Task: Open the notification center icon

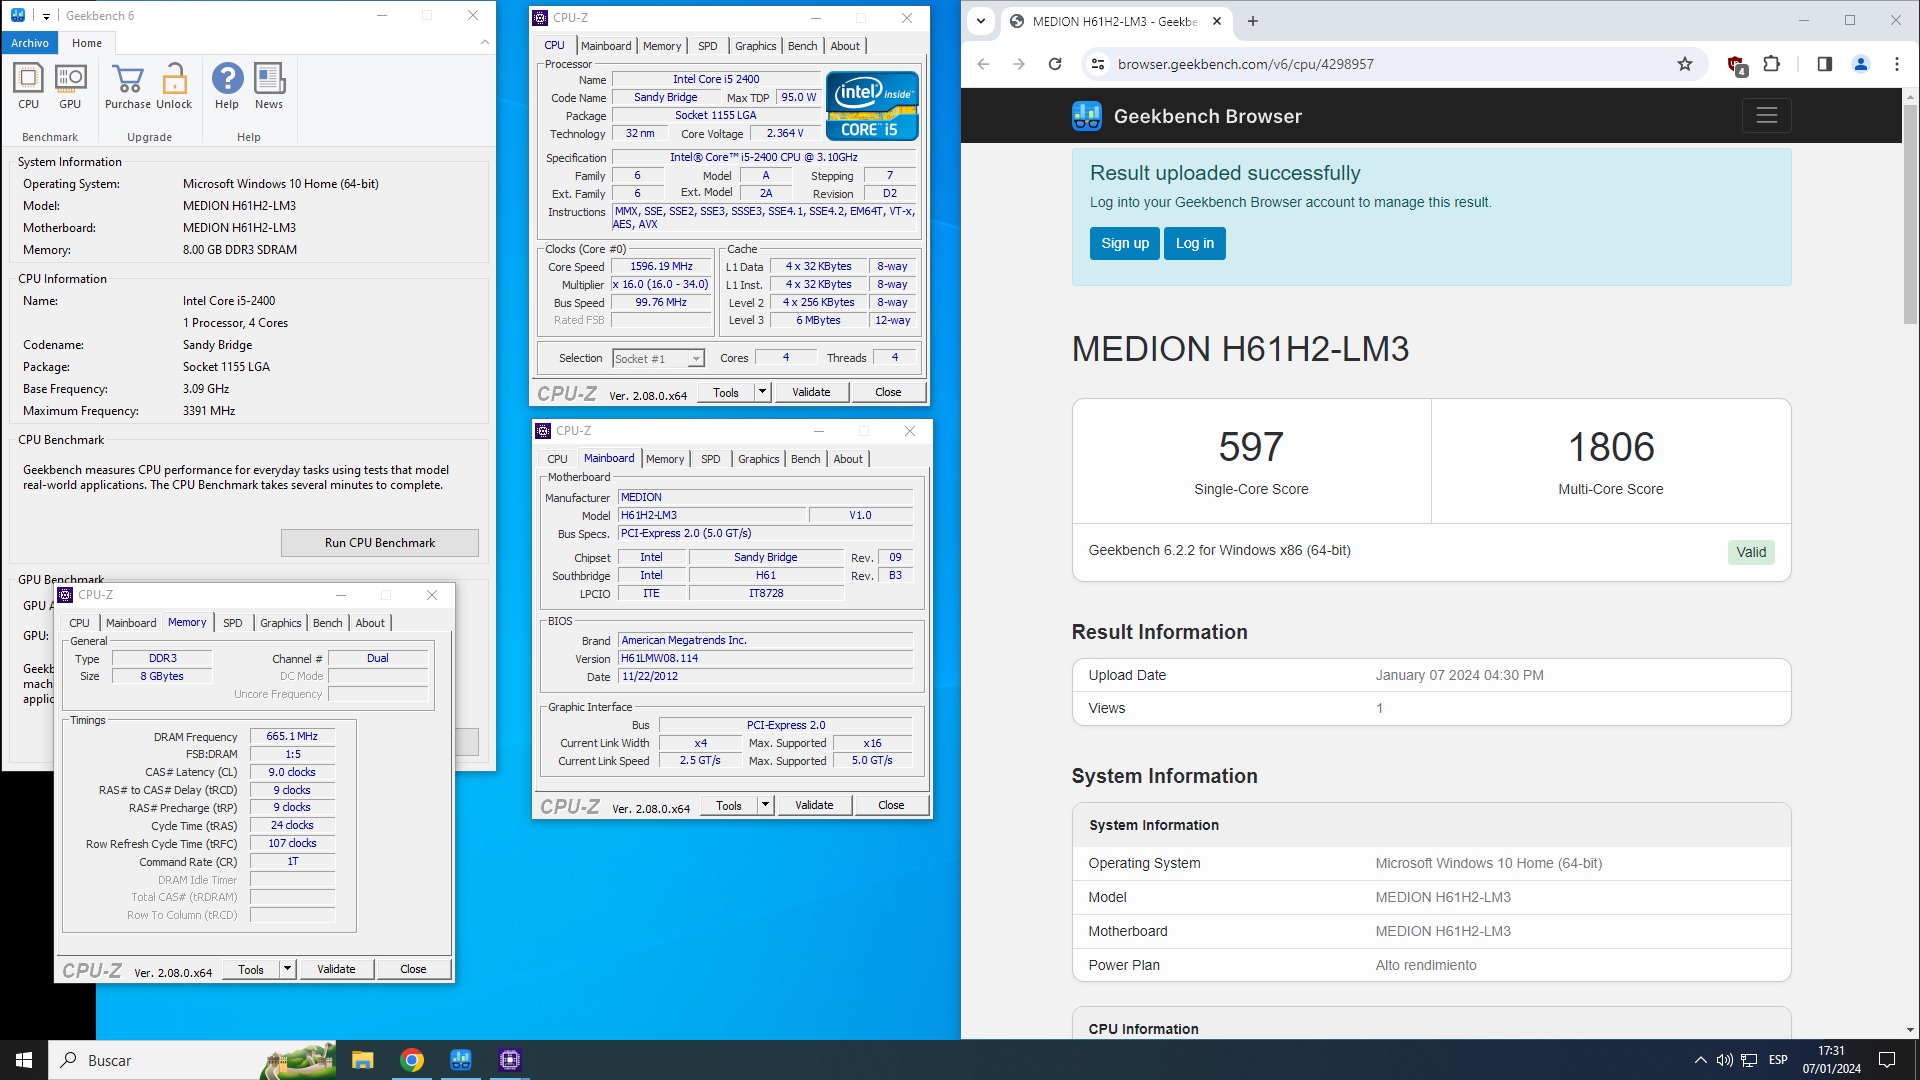Action: pyautogui.click(x=1887, y=1060)
